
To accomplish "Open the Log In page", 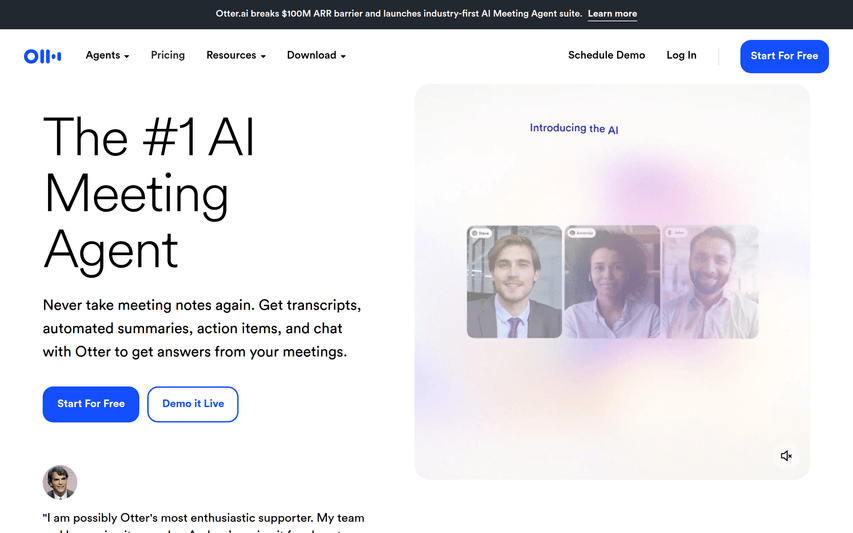I will (681, 56).
